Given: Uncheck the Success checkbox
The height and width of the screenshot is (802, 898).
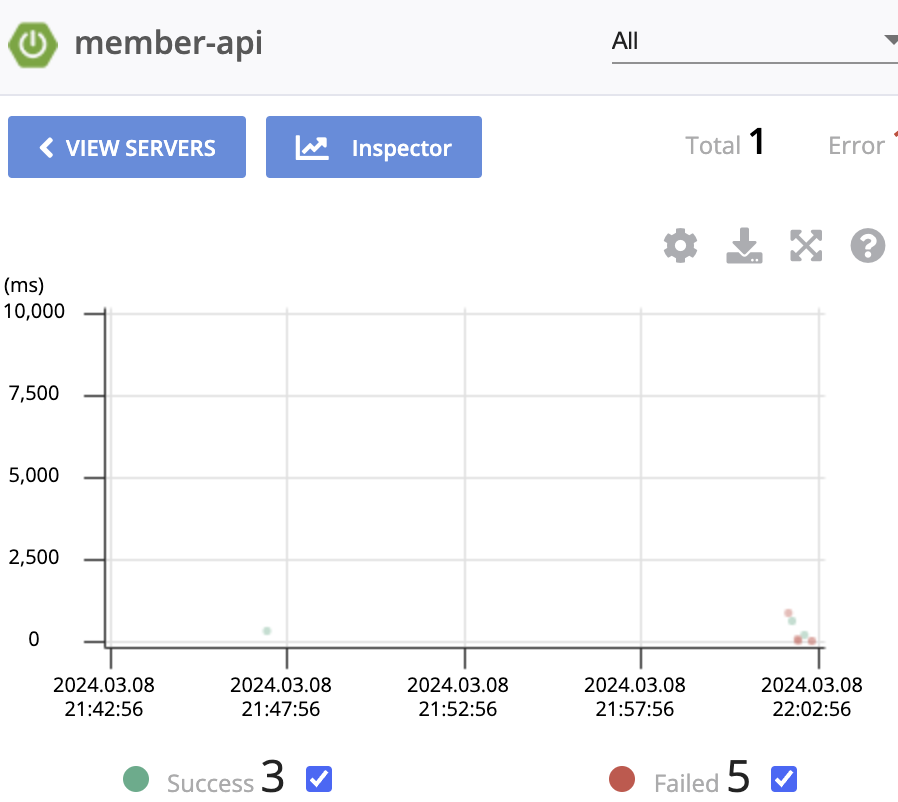Looking at the screenshot, I should pos(319,779).
